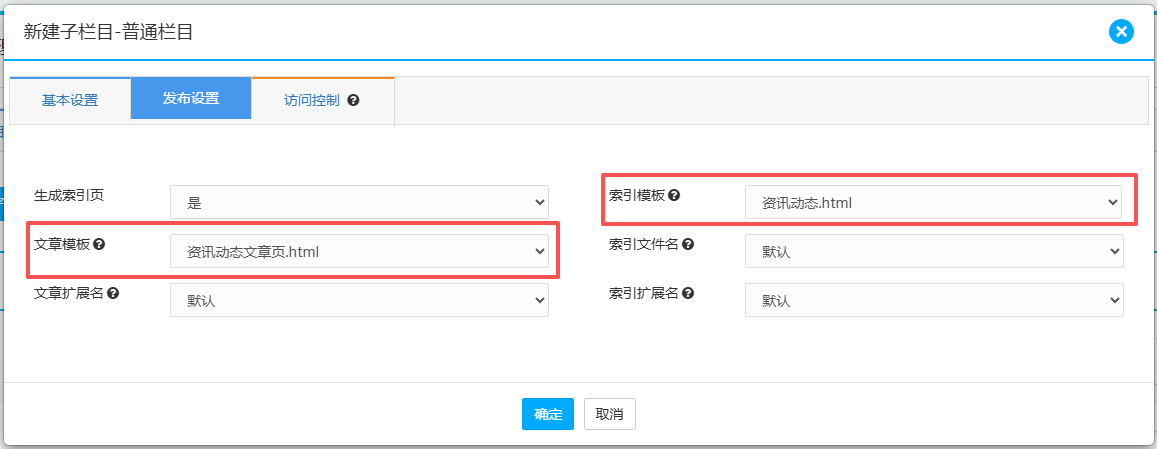Open the 文章扩展名 dropdown
The width and height of the screenshot is (1157, 449).
click(359, 301)
